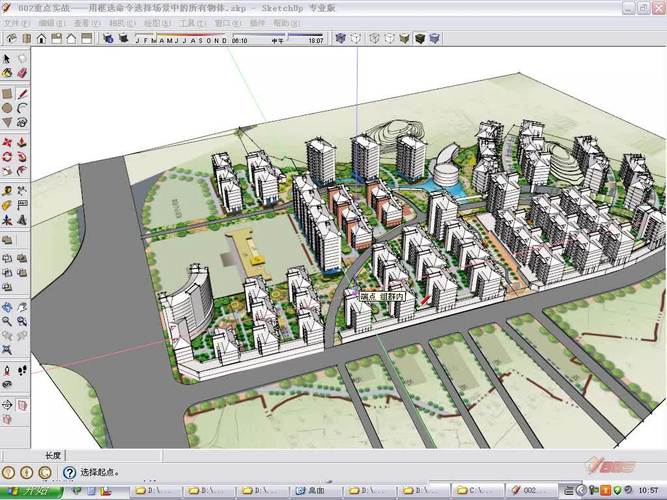Click the blue question-mark help icon
Image resolution: width=667 pixels, height=500 pixels.
69,472
